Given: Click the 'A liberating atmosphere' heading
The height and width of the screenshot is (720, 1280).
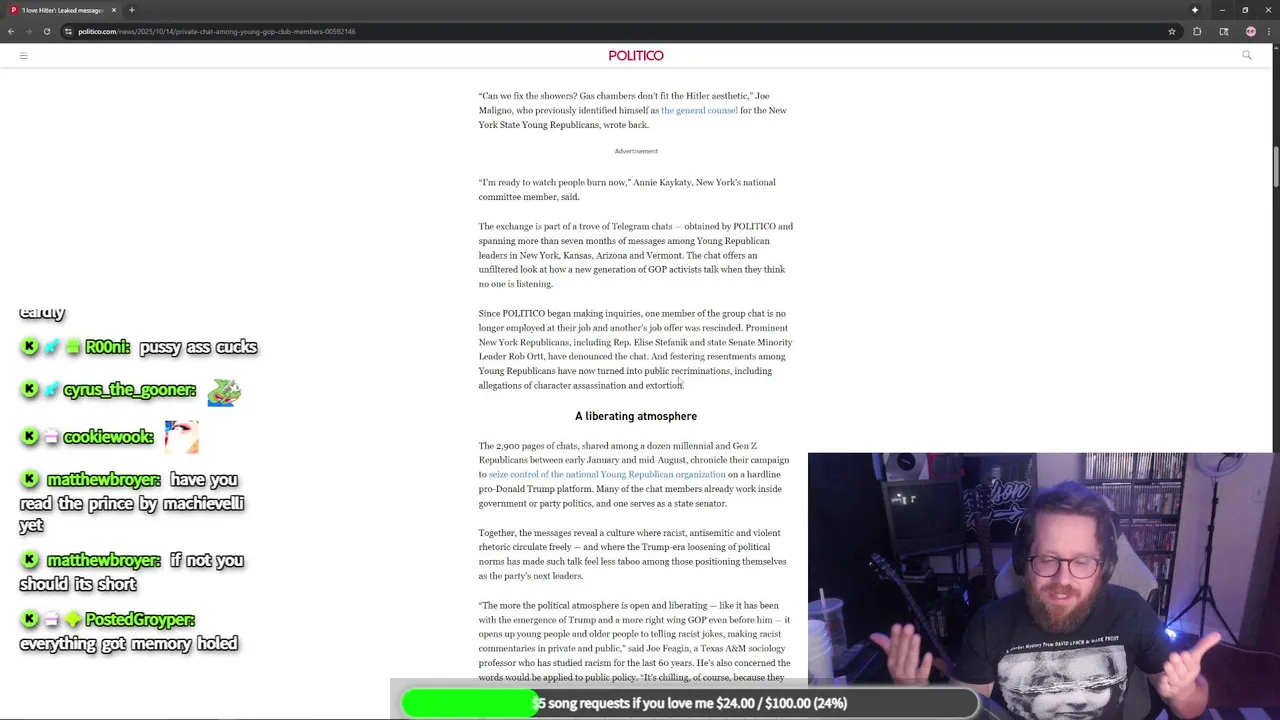Looking at the screenshot, I should pyautogui.click(x=636, y=416).
